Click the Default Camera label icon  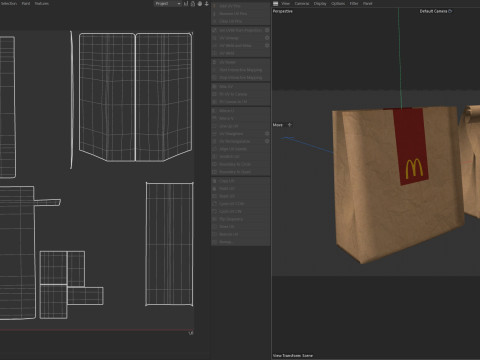point(450,11)
